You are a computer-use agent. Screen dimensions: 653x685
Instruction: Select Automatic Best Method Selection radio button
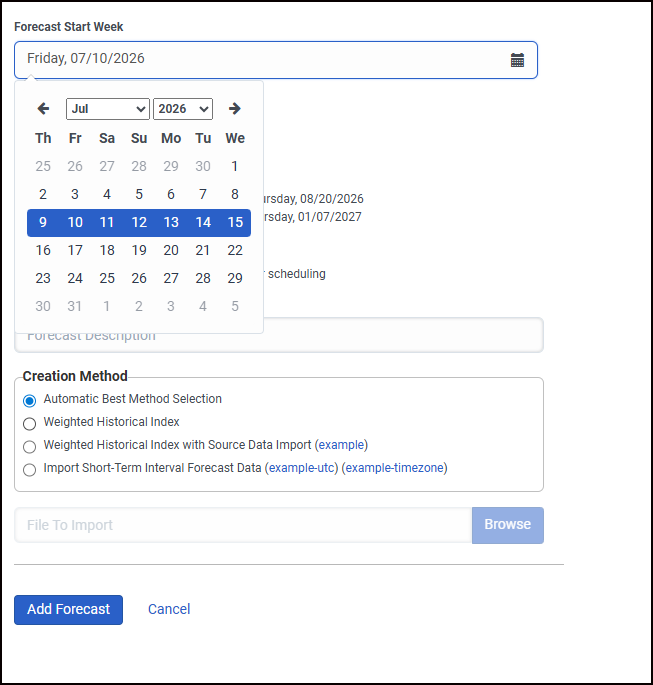click(x=30, y=400)
